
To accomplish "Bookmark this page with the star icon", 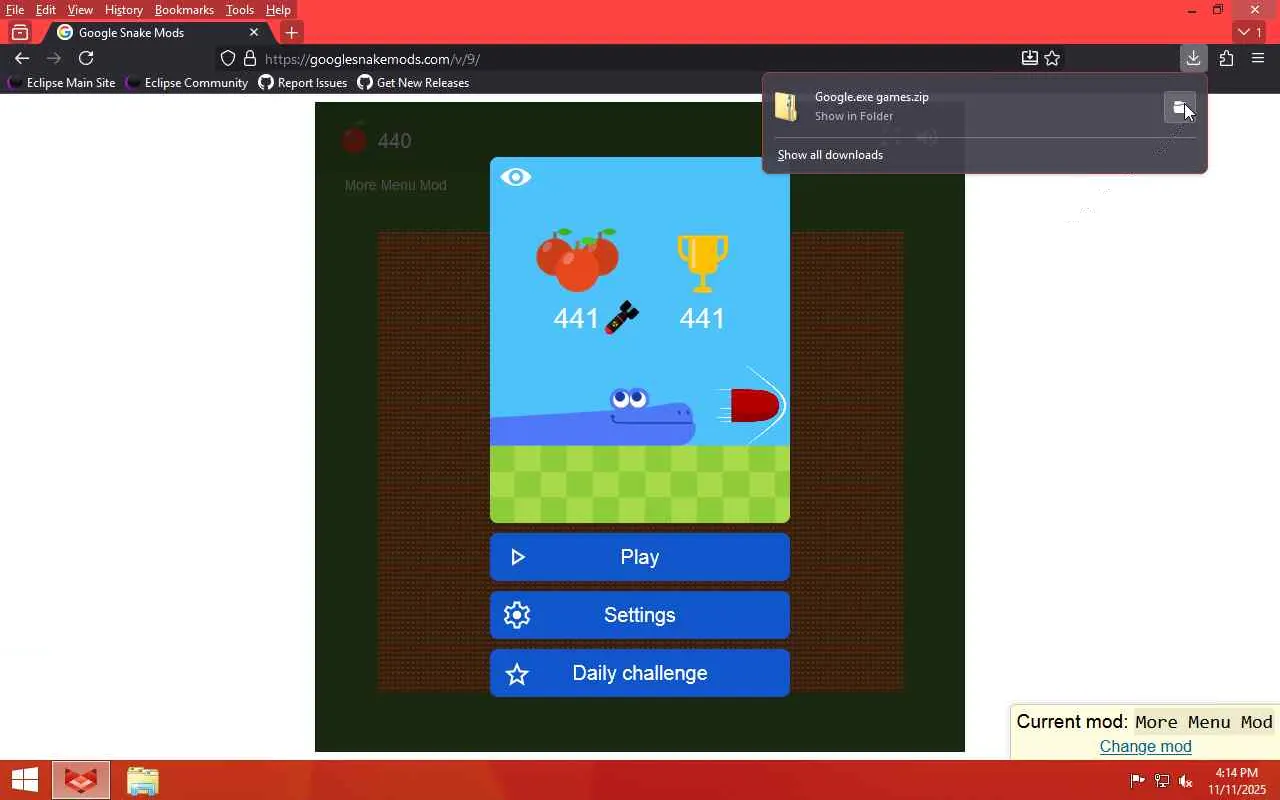I will tap(1052, 58).
